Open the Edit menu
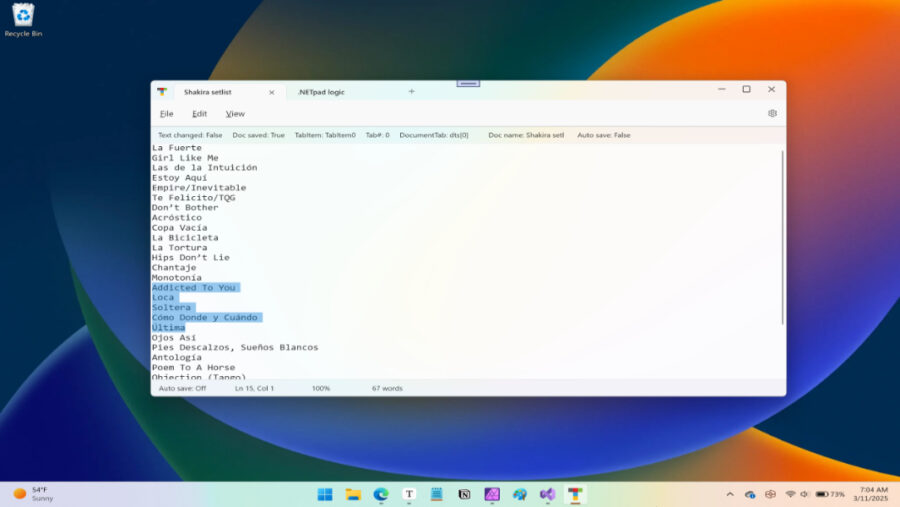Image resolution: width=900 pixels, height=507 pixels. (x=200, y=114)
